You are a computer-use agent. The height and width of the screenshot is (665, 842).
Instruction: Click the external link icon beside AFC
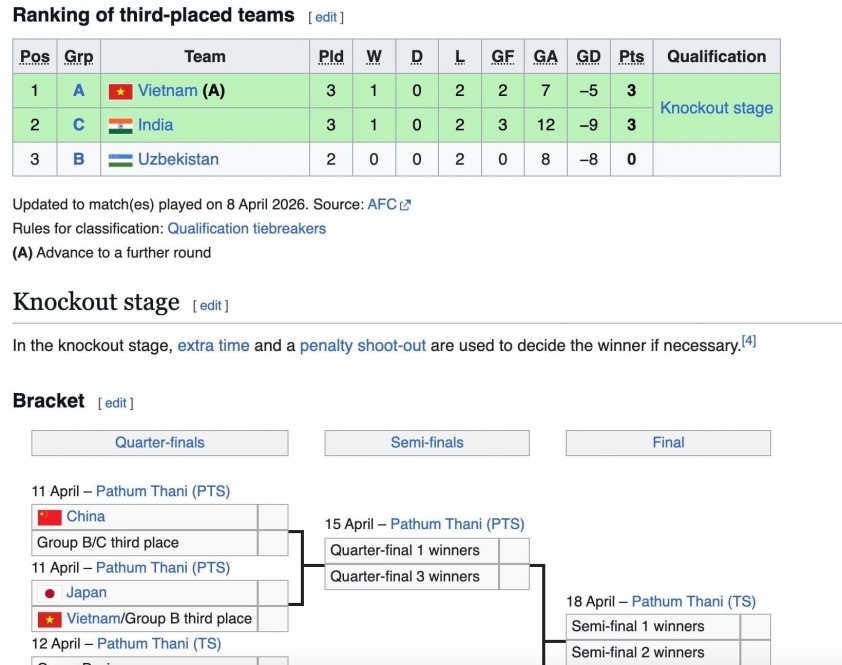coord(405,205)
